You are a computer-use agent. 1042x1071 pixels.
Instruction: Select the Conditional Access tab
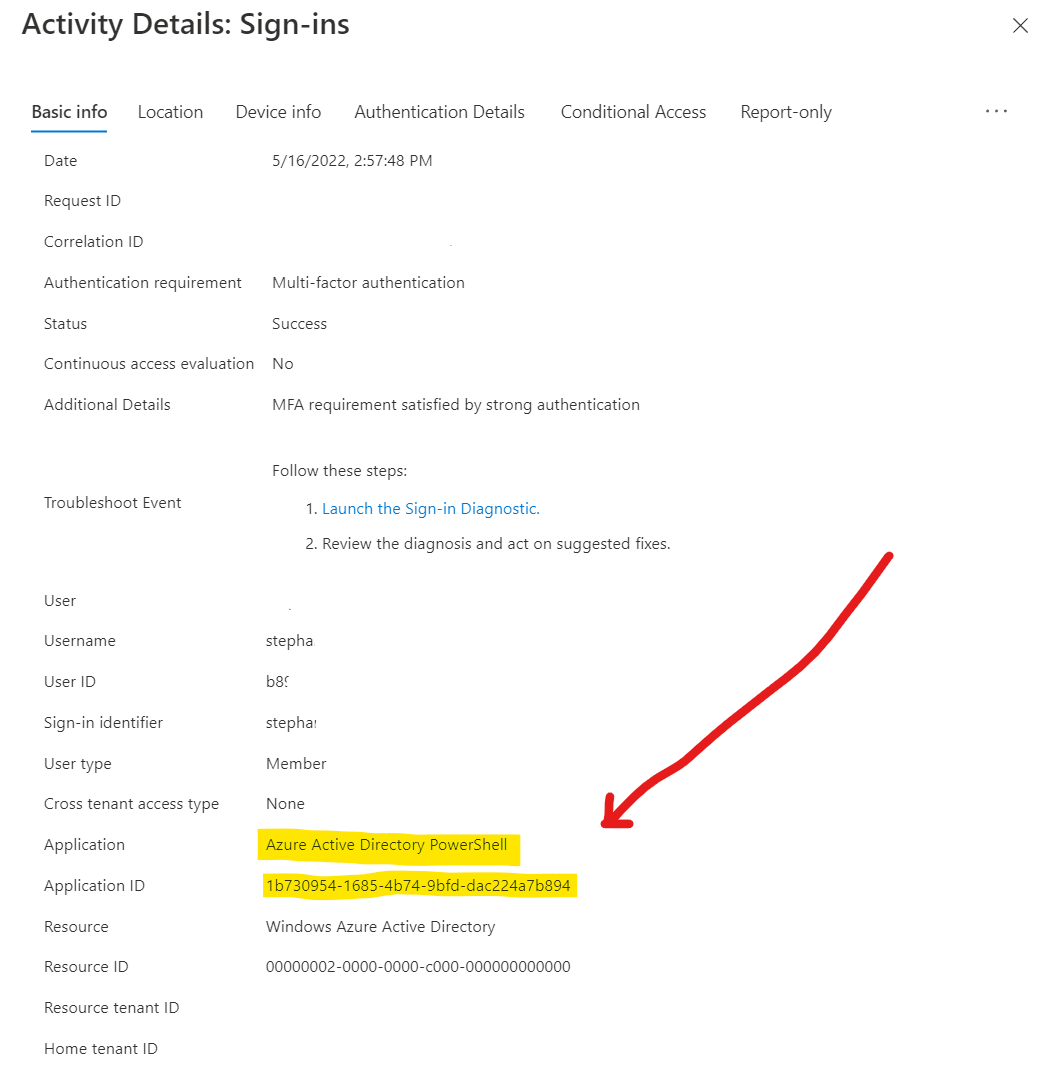(633, 112)
